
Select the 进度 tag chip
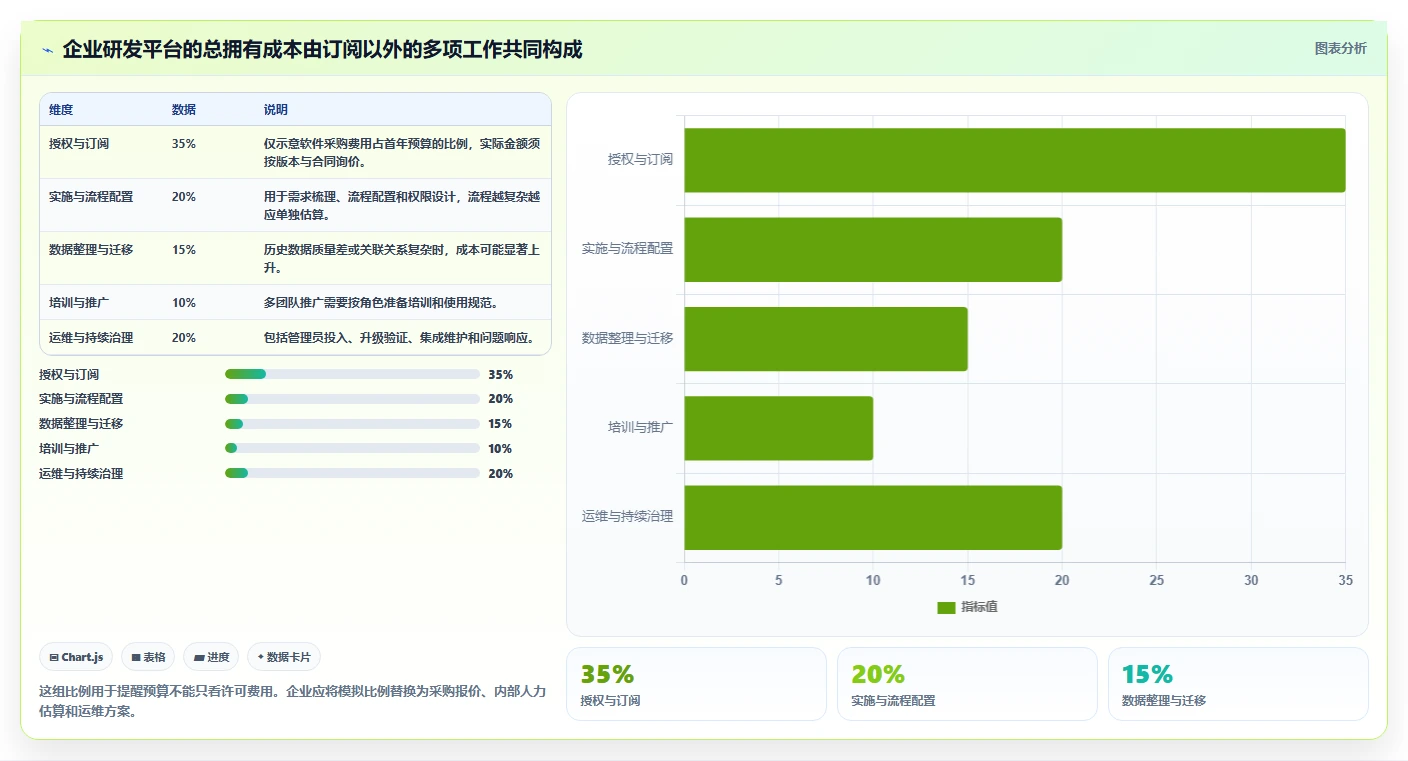tap(211, 657)
